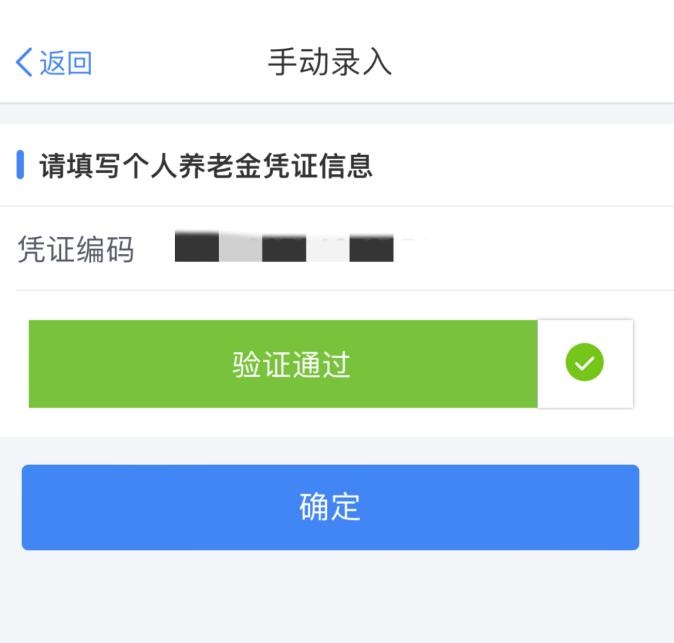Screen dimensions: 674x643
Task: Click the gray background below 确定 button
Action: click(330, 600)
